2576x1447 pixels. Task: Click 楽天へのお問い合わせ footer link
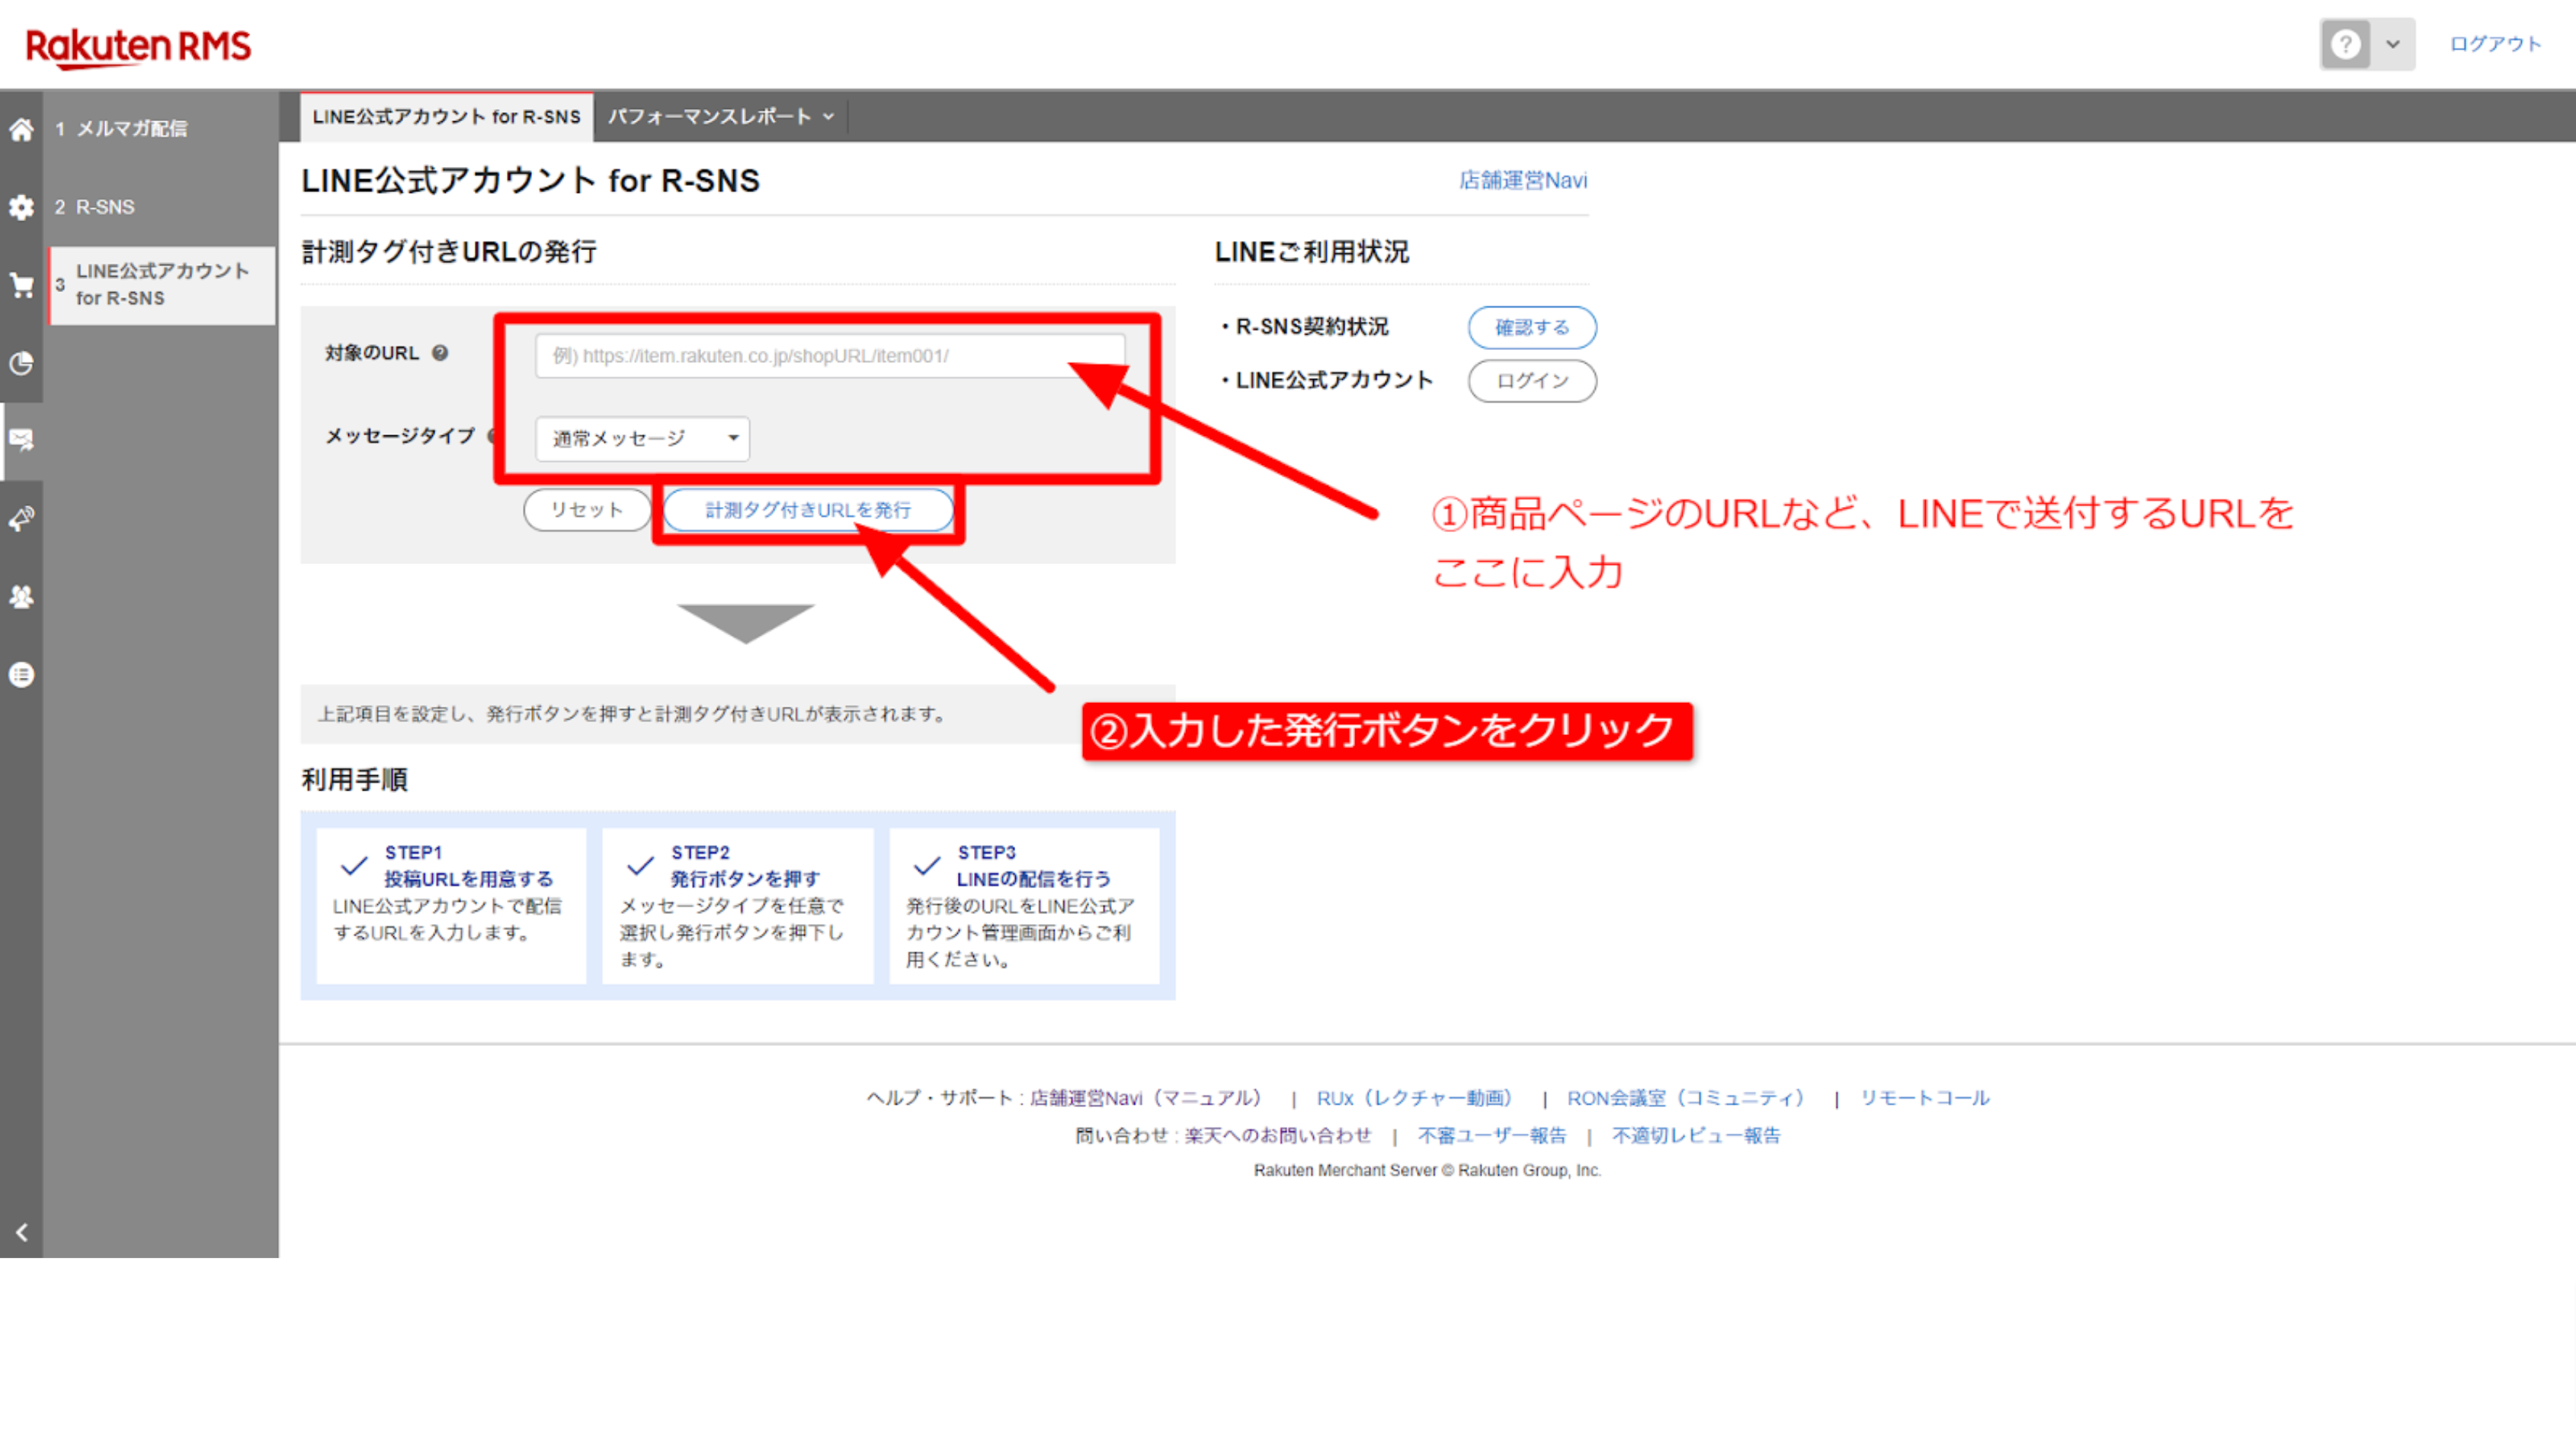(1278, 1136)
